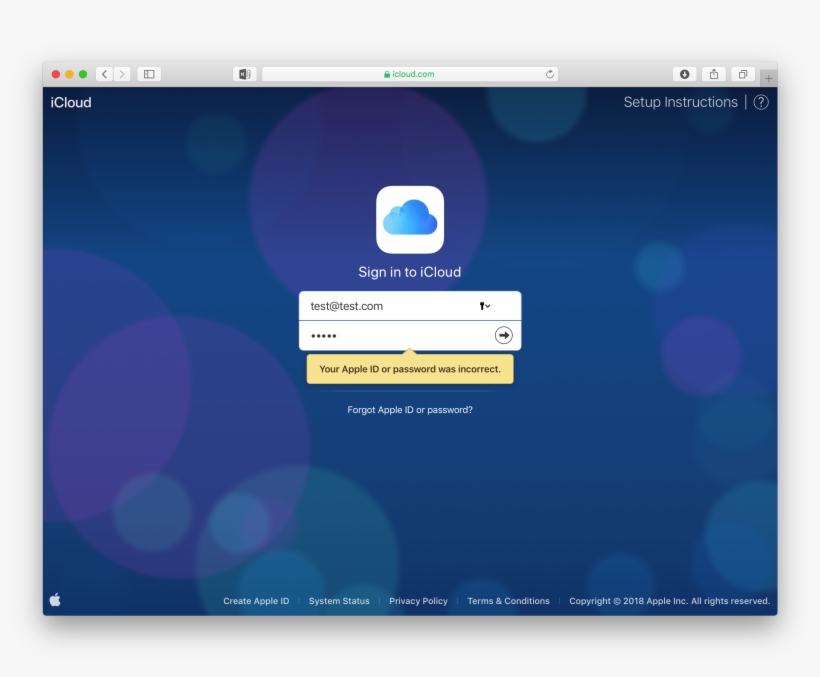
Task: Open Terms & Conditions link
Action: 508,601
